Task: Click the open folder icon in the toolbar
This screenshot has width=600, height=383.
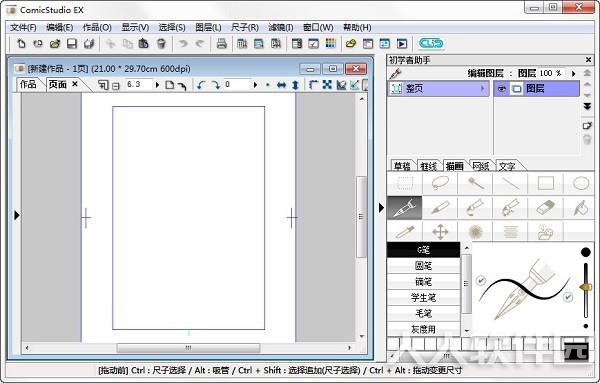Action: click(55, 44)
